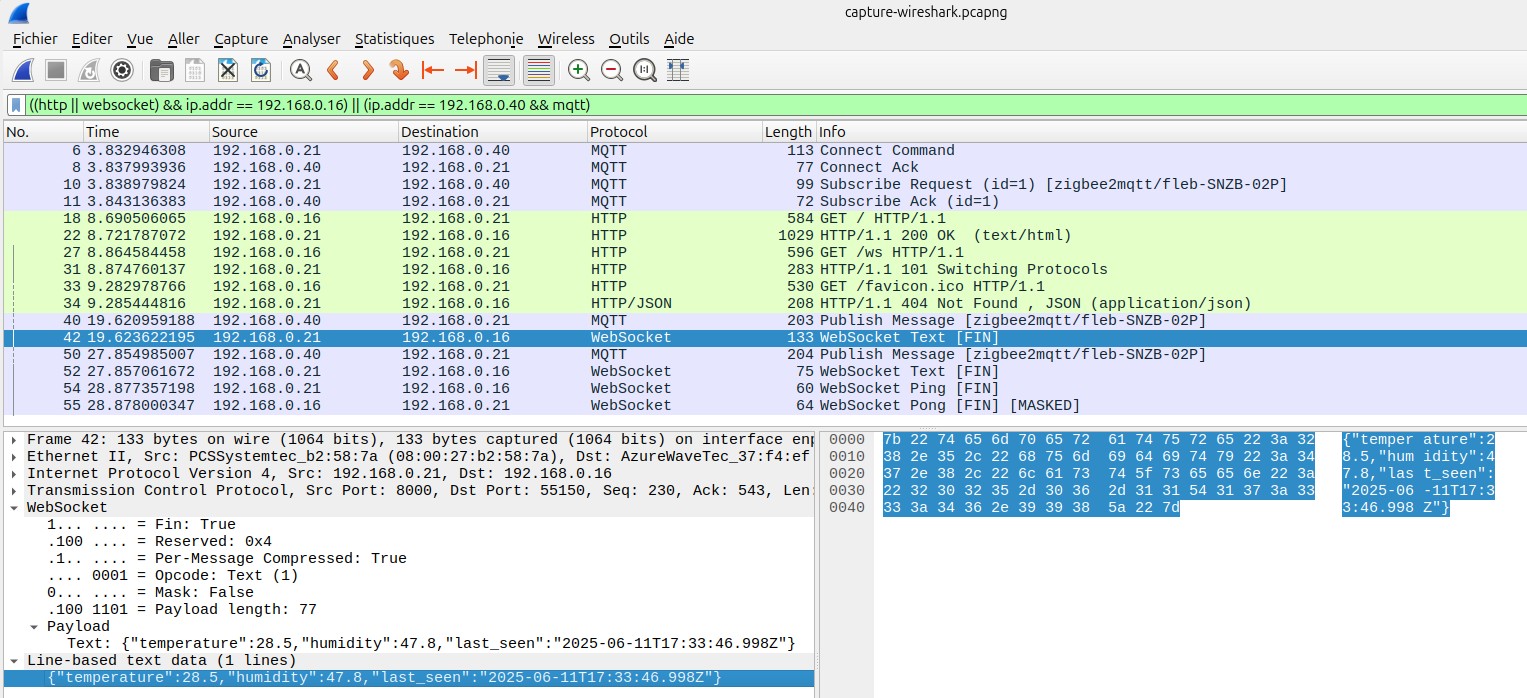Select packet 10 Subscribe Request row
Screen dimensions: 1527x698
point(765,184)
